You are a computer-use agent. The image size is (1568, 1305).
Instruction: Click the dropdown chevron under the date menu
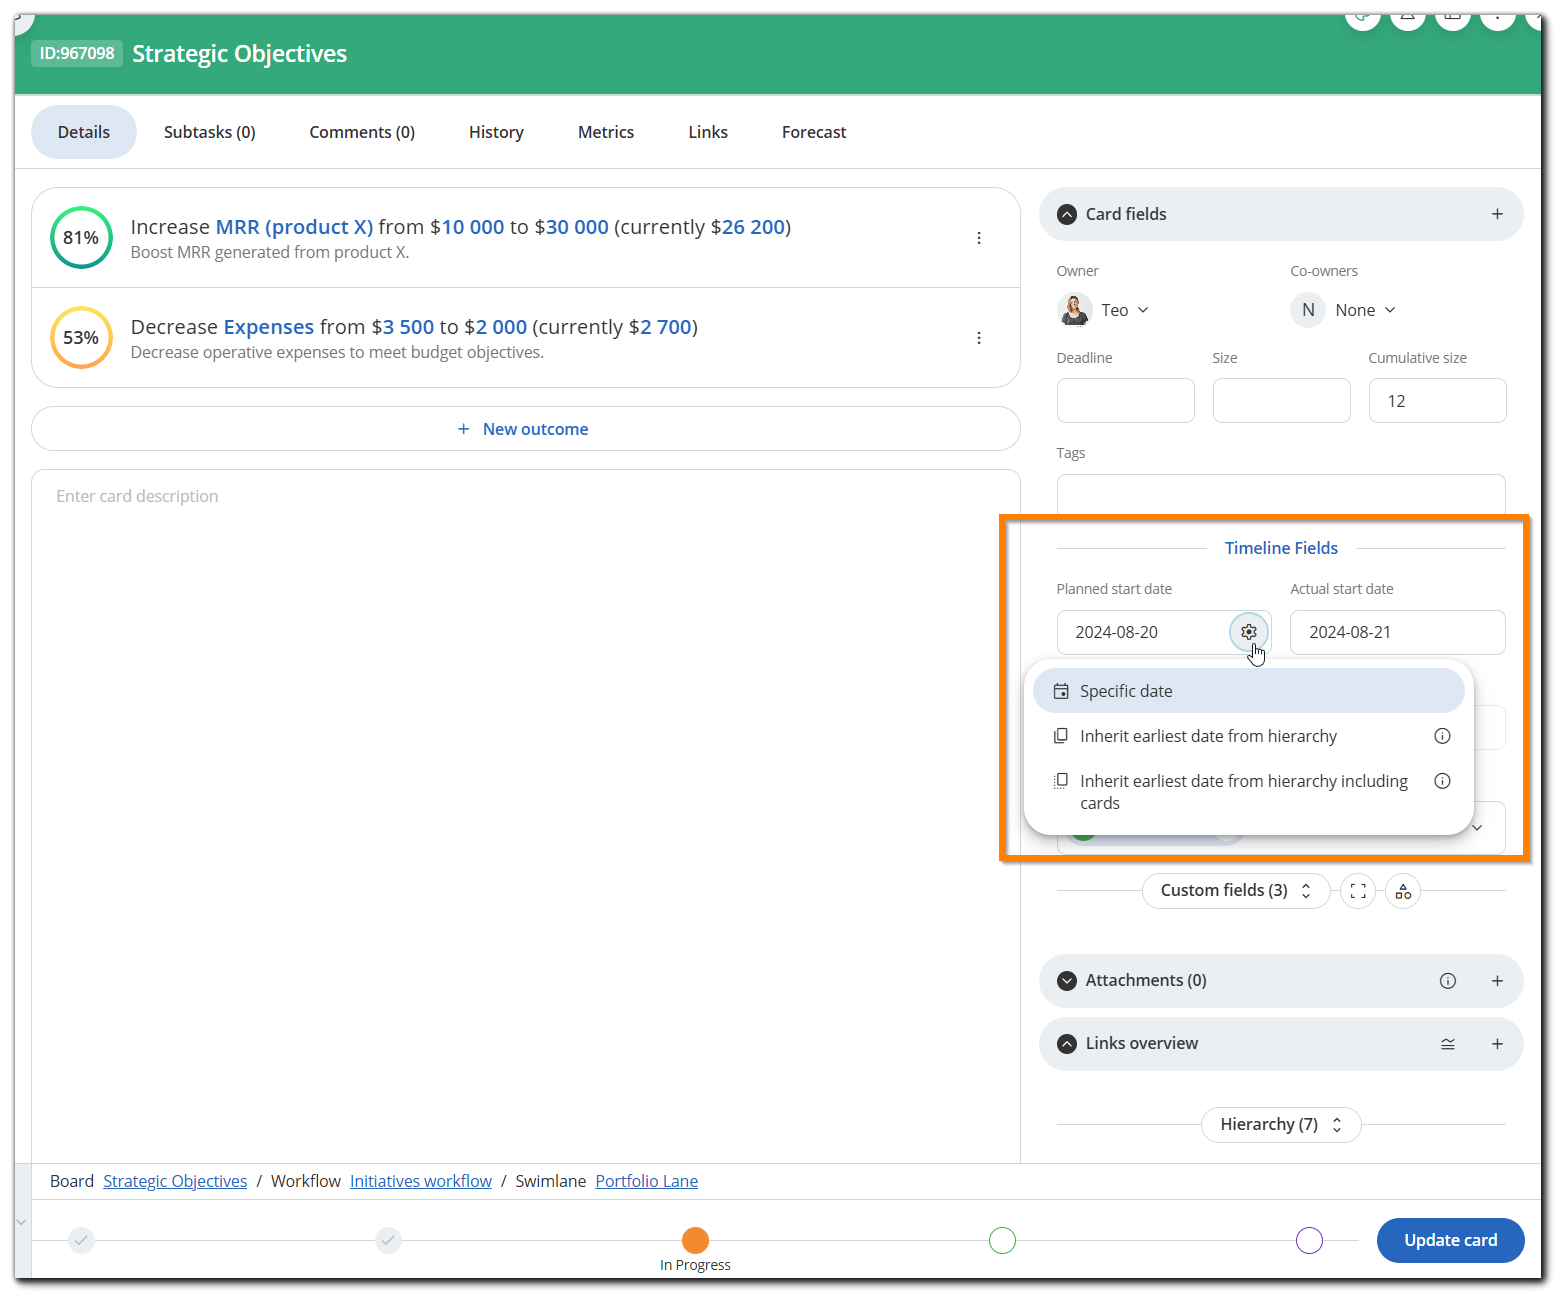coord(1477,828)
